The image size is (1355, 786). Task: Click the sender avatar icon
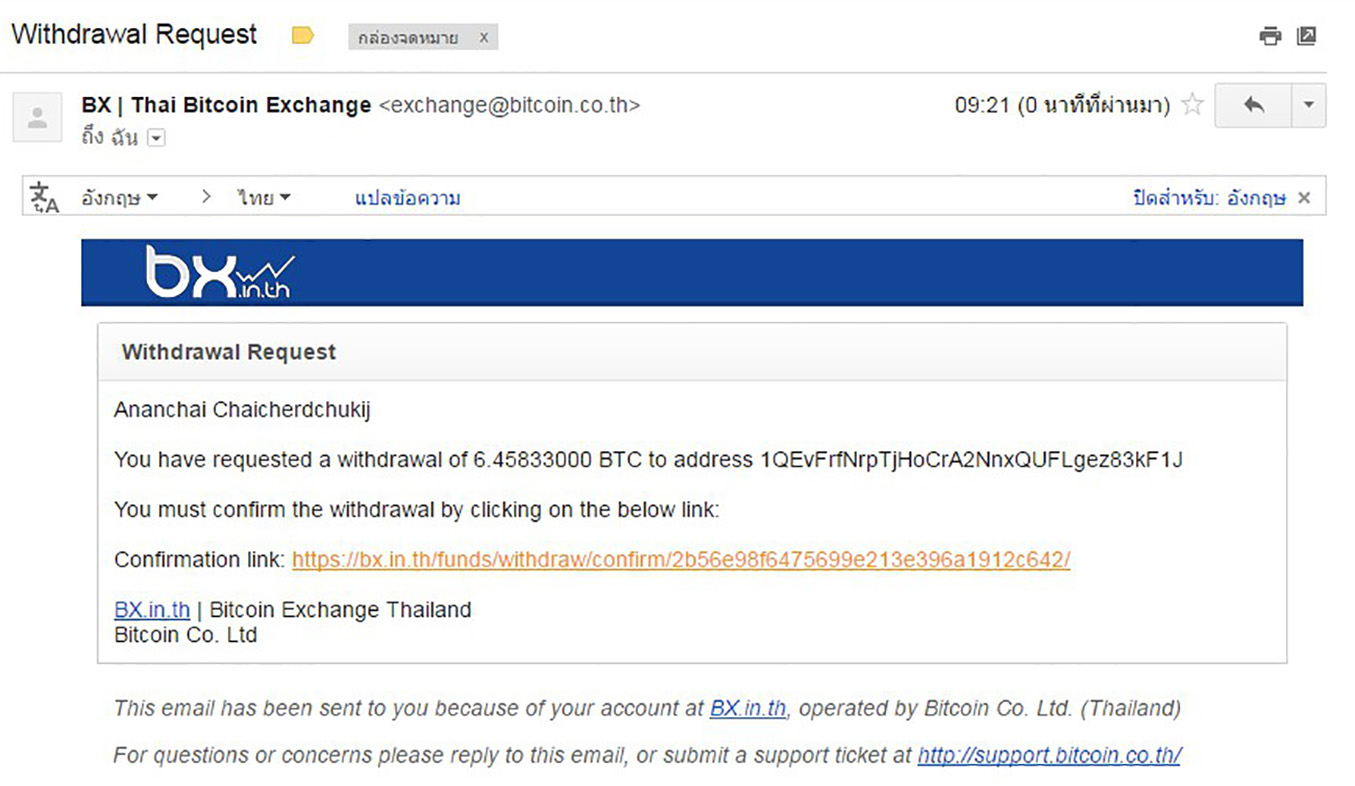pyautogui.click(x=37, y=118)
